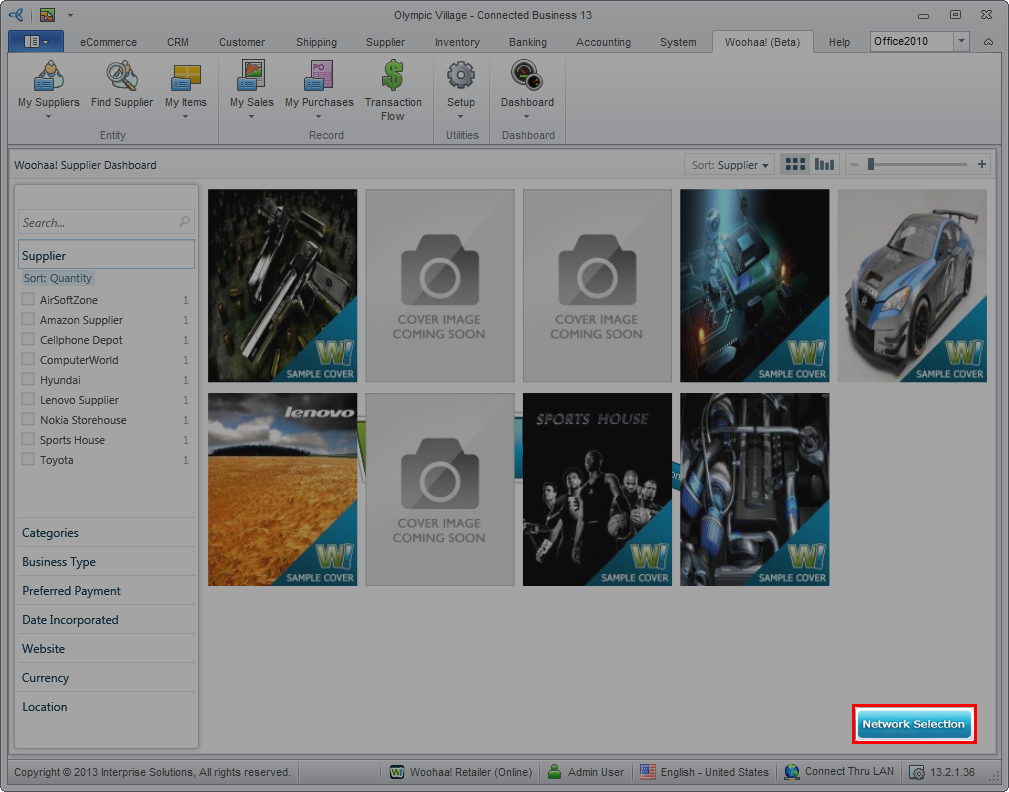Expand the My Sales dropdown arrow
The image size is (1009, 792).
(251, 116)
